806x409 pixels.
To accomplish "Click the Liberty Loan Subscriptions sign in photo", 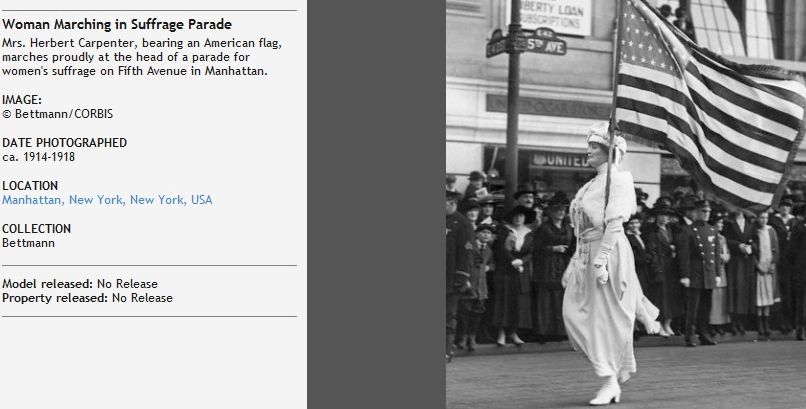I will click(x=555, y=16).
